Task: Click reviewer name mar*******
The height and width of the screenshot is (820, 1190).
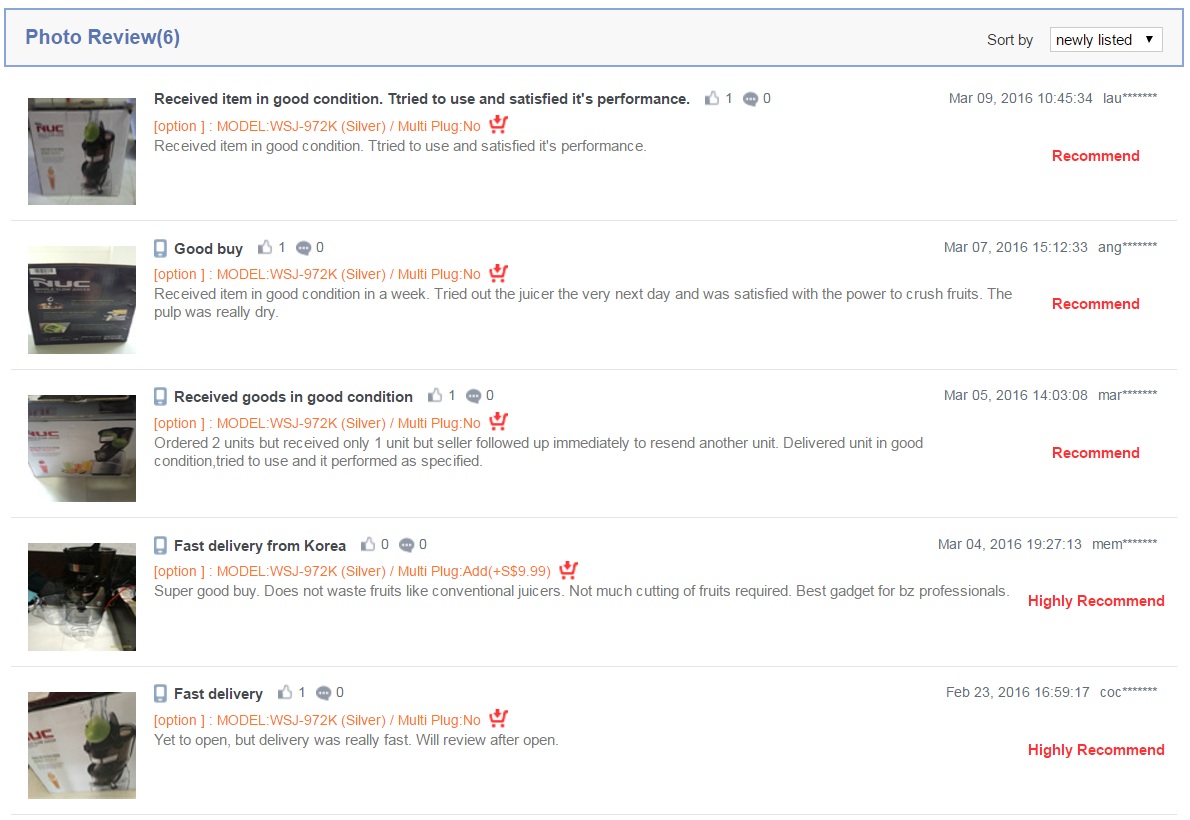Action: (x=1128, y=395)
